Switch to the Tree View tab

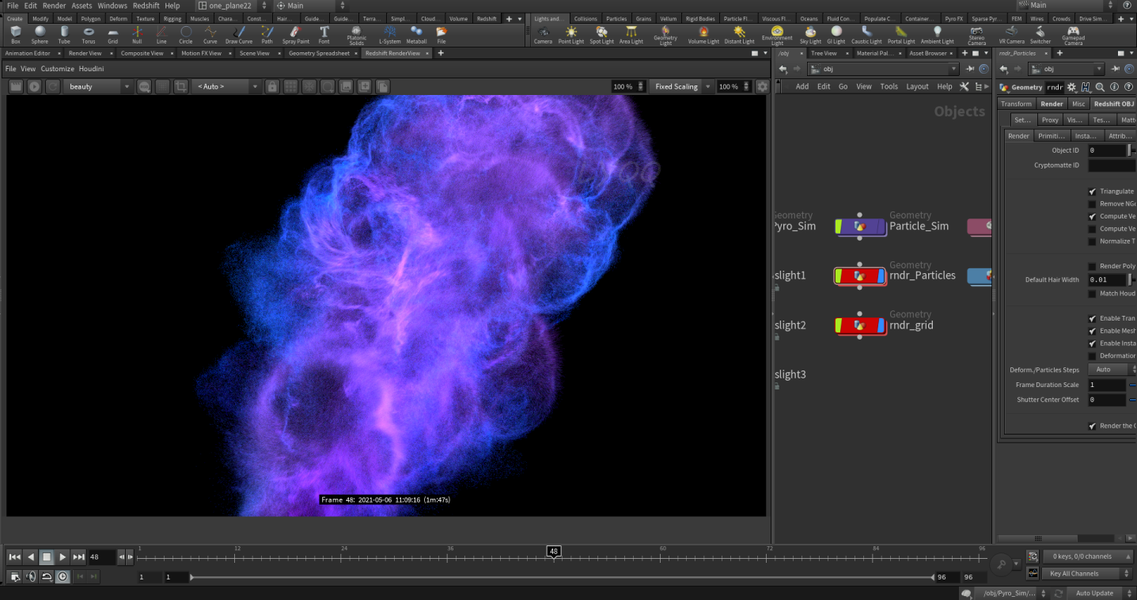click(x=826, y=53)
